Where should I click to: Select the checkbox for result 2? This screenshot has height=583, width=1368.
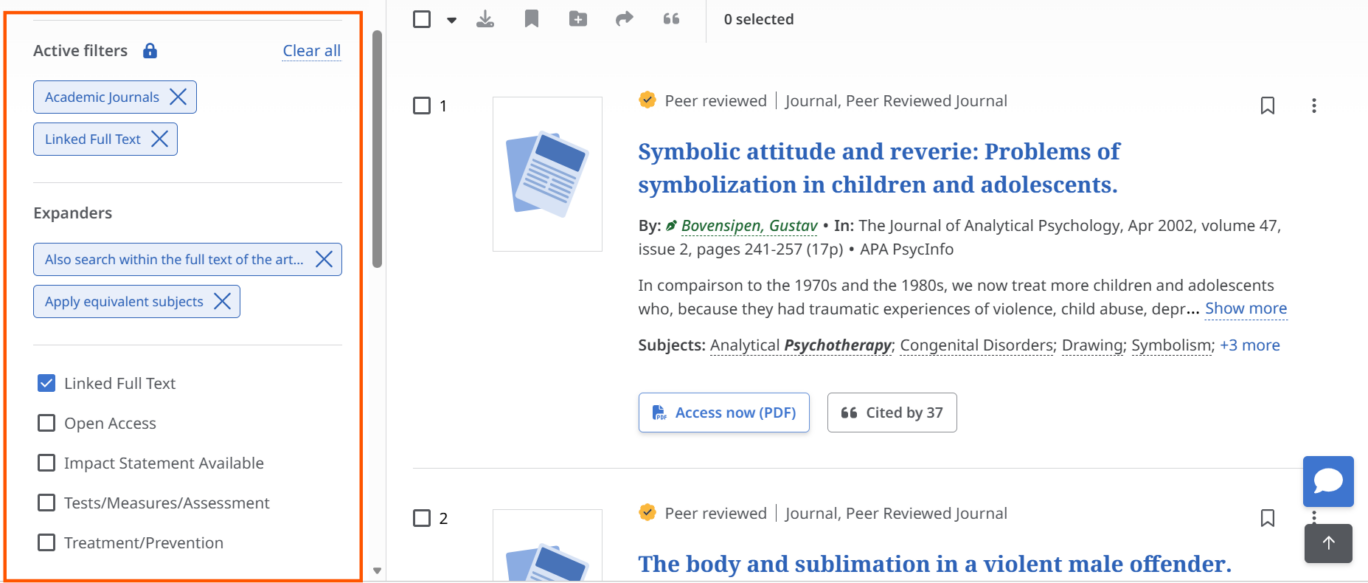click(x=422, y=518)
